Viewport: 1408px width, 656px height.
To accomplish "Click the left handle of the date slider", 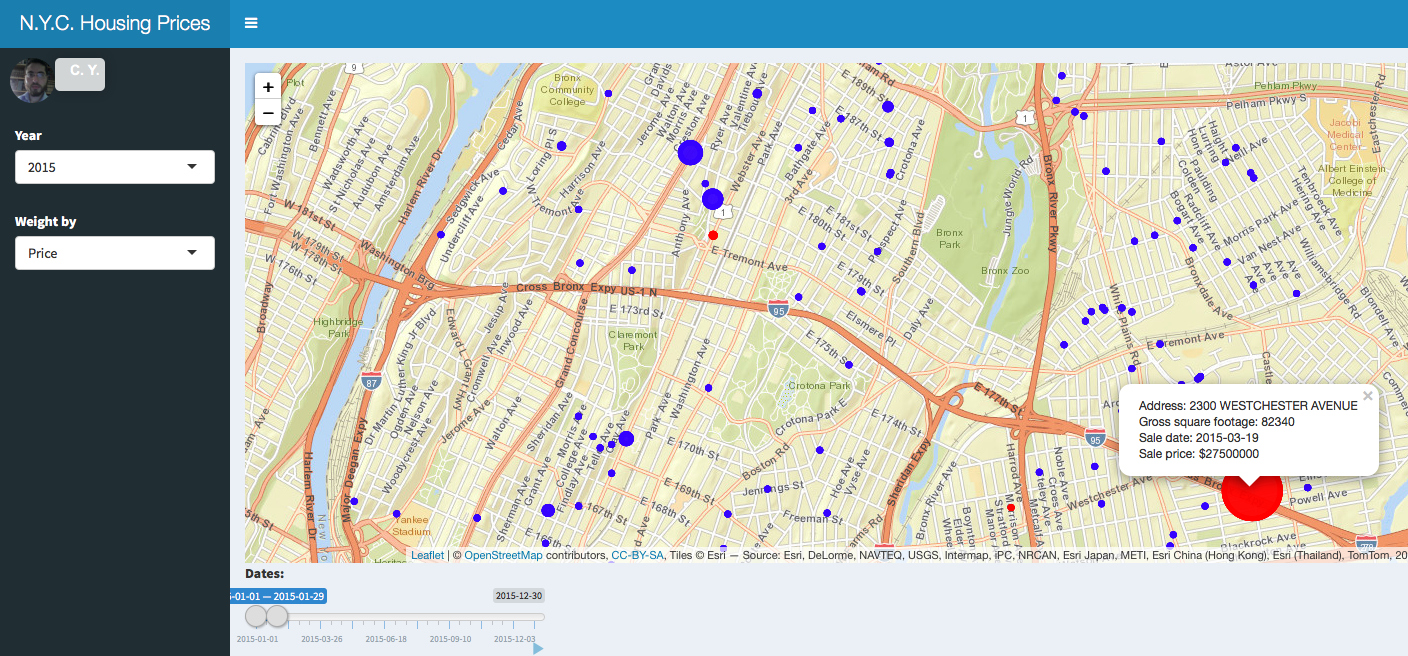I will pyautogui.click(x=253, y=616).
